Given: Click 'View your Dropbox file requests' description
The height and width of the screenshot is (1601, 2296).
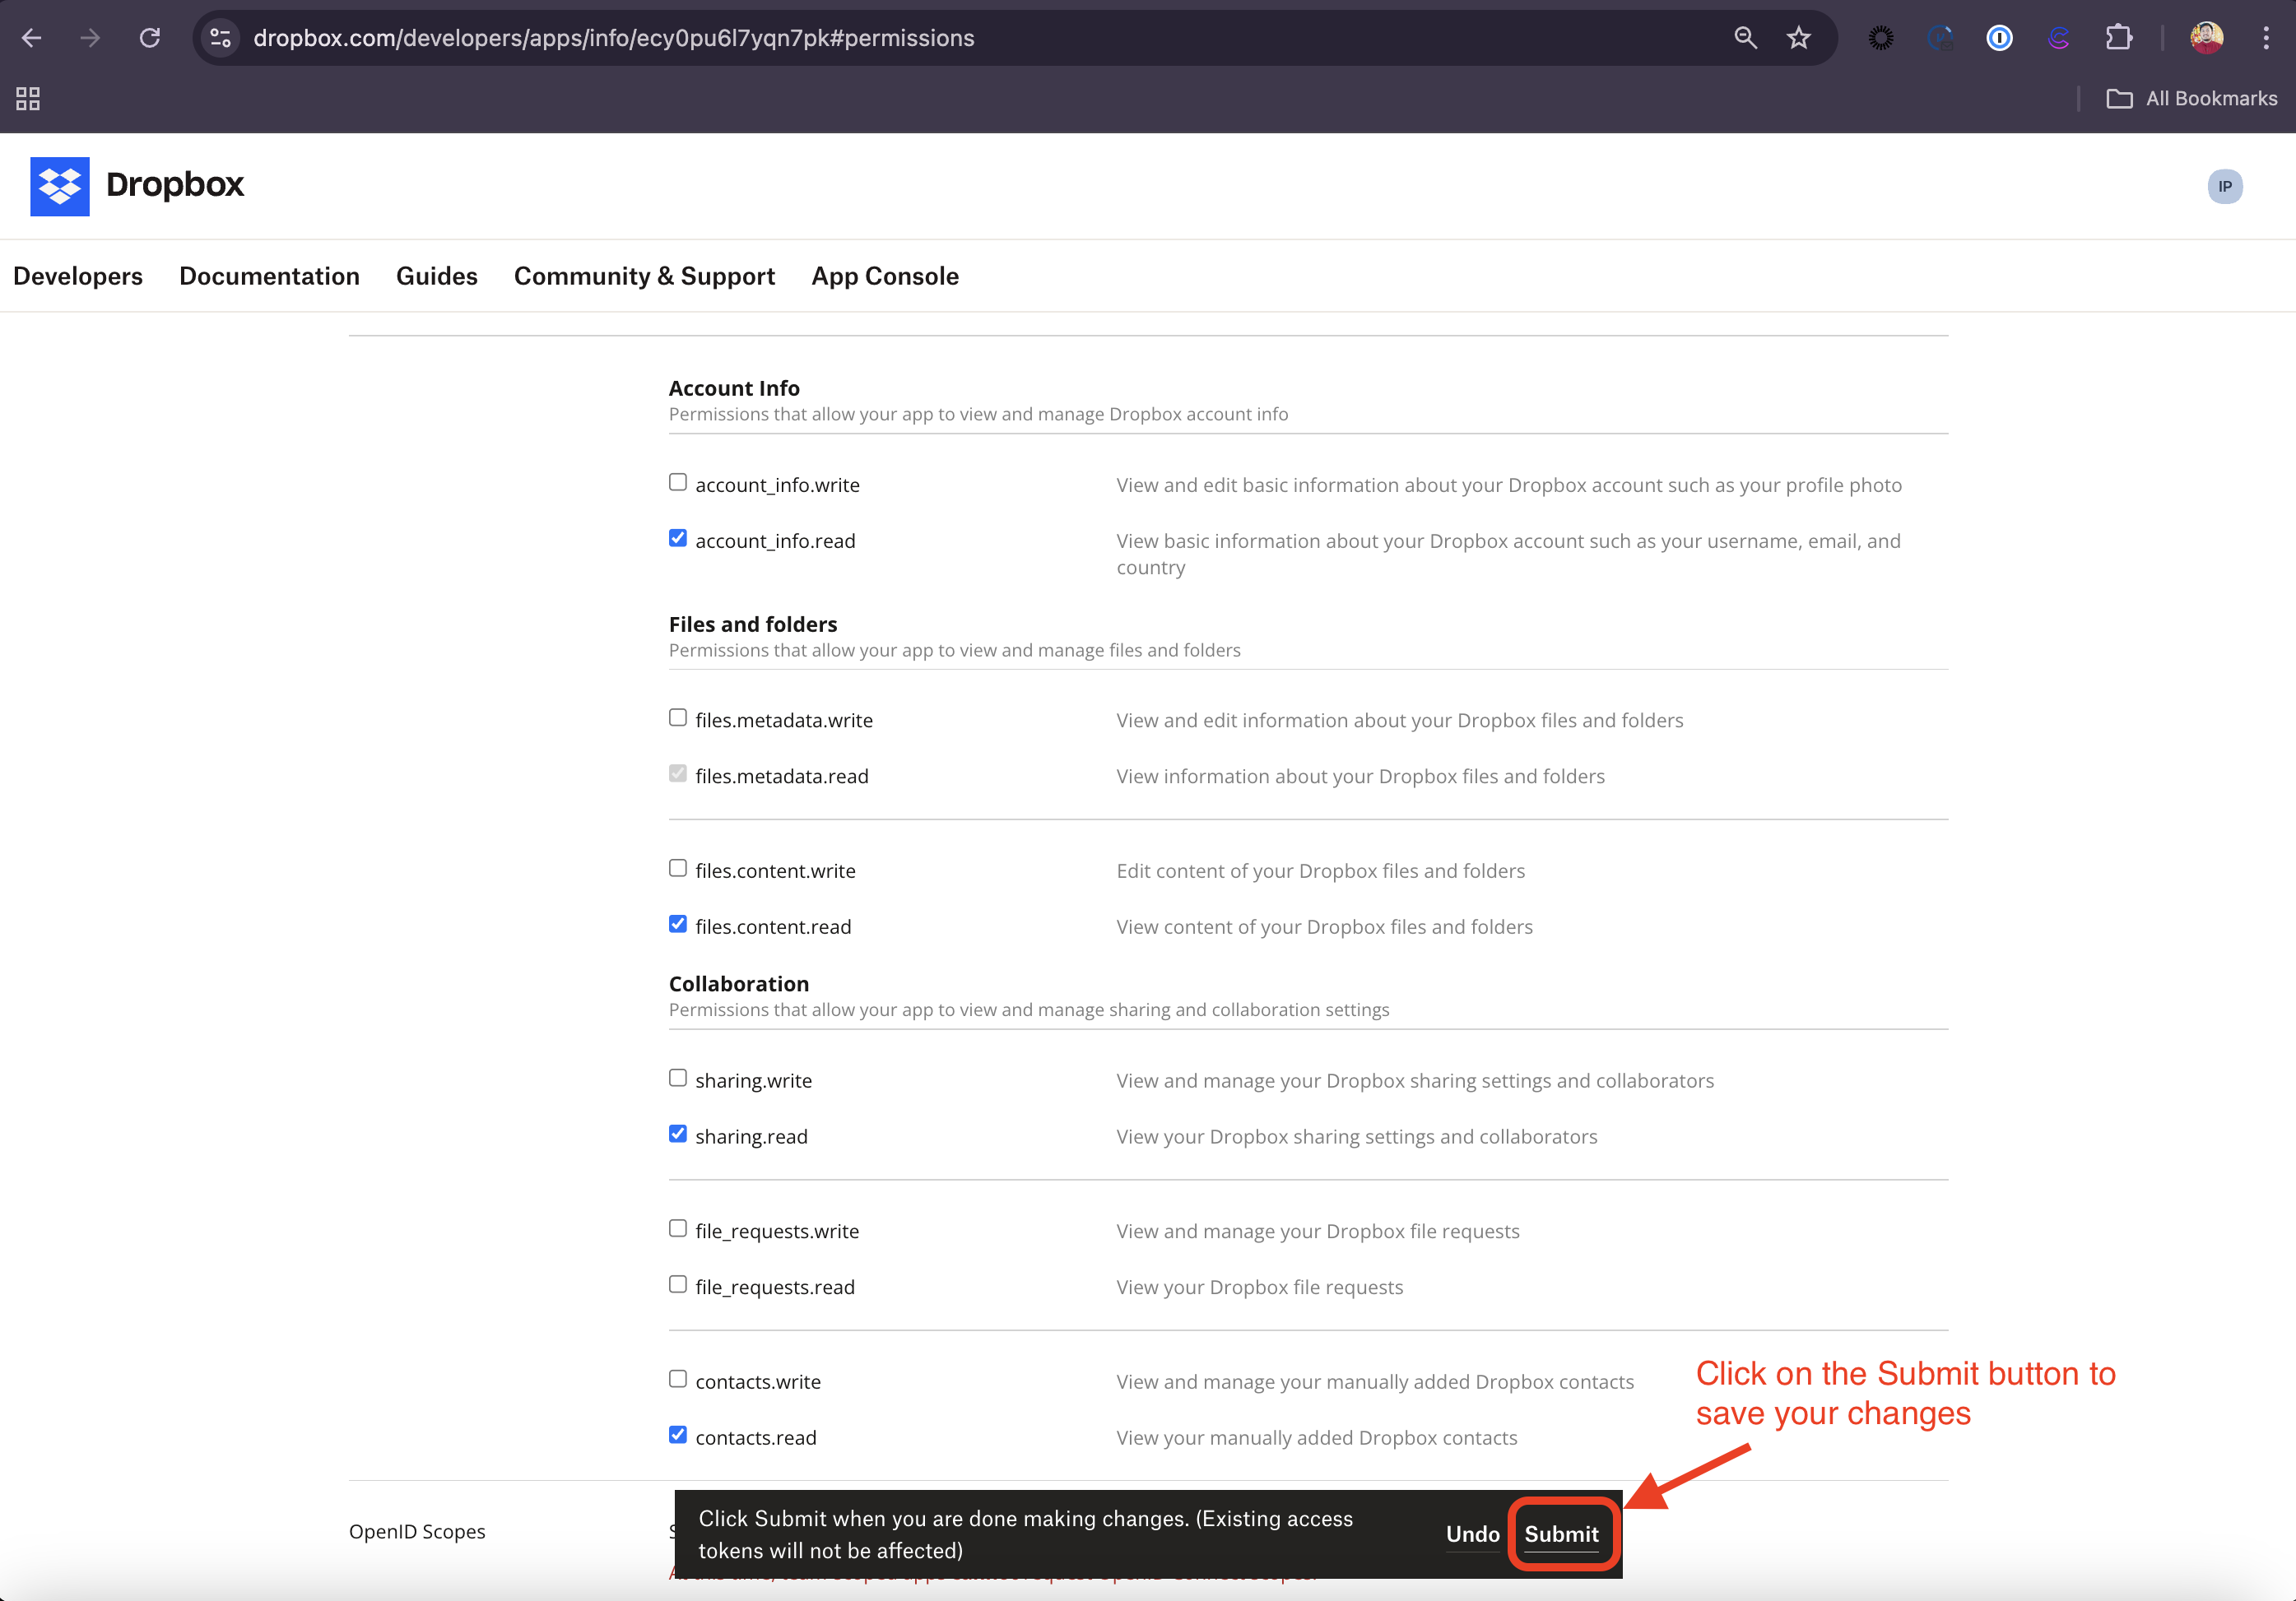Looking at the screenshot, I should tap(1260, 1288).
